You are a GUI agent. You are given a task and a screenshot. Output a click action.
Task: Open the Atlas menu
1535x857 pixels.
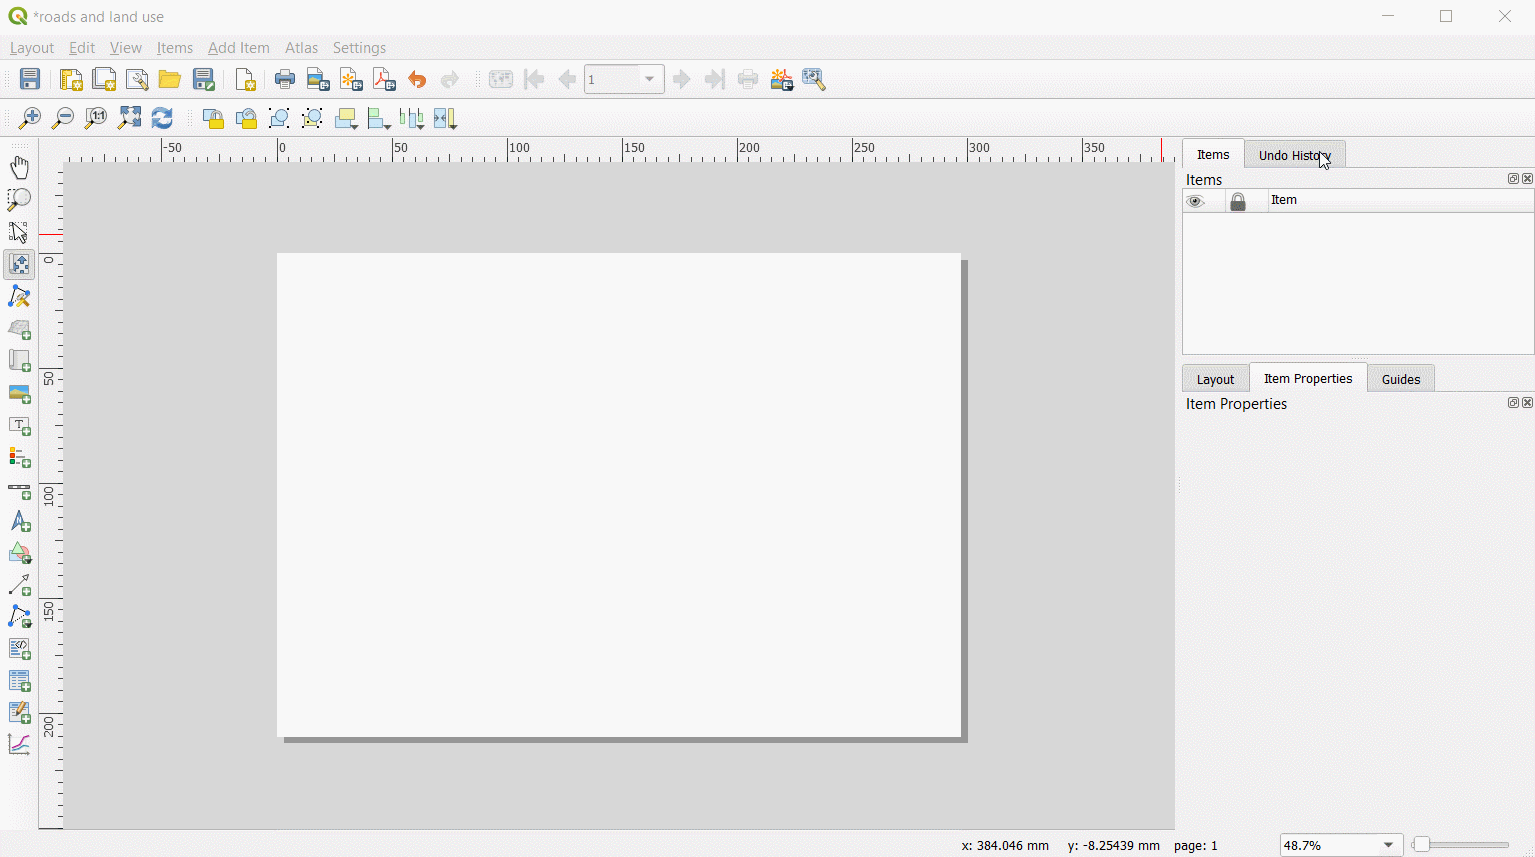pyautogui.click(x=301, y=48)
